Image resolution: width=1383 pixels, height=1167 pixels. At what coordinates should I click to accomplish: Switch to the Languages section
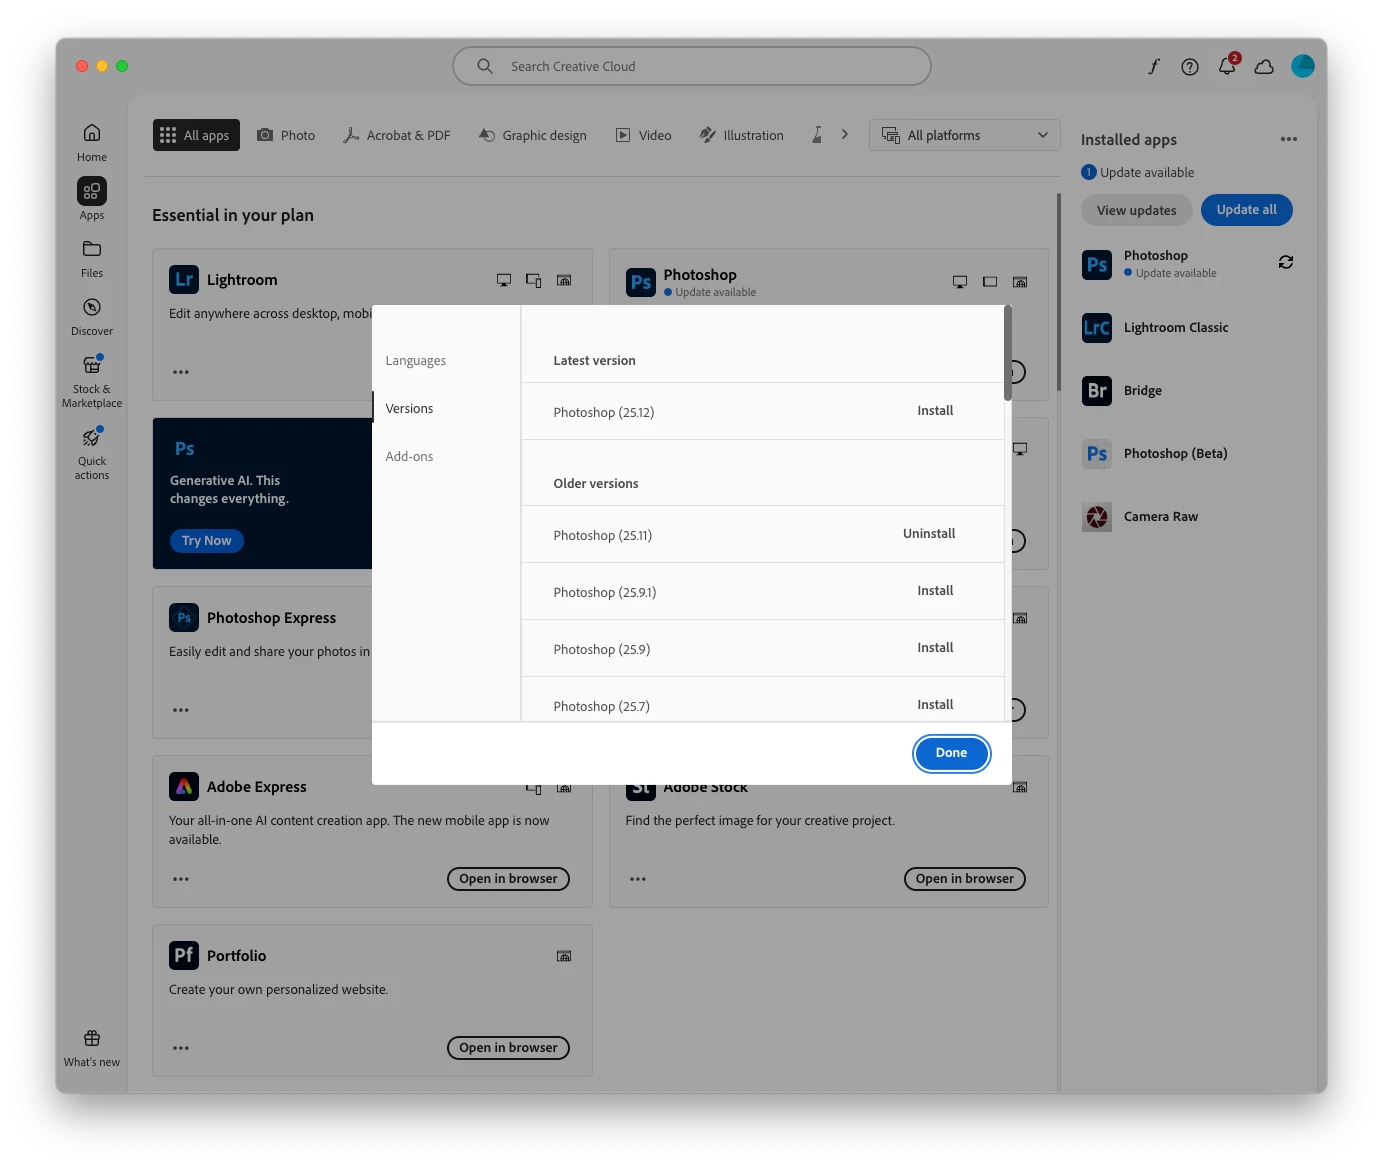coord(416,361)
